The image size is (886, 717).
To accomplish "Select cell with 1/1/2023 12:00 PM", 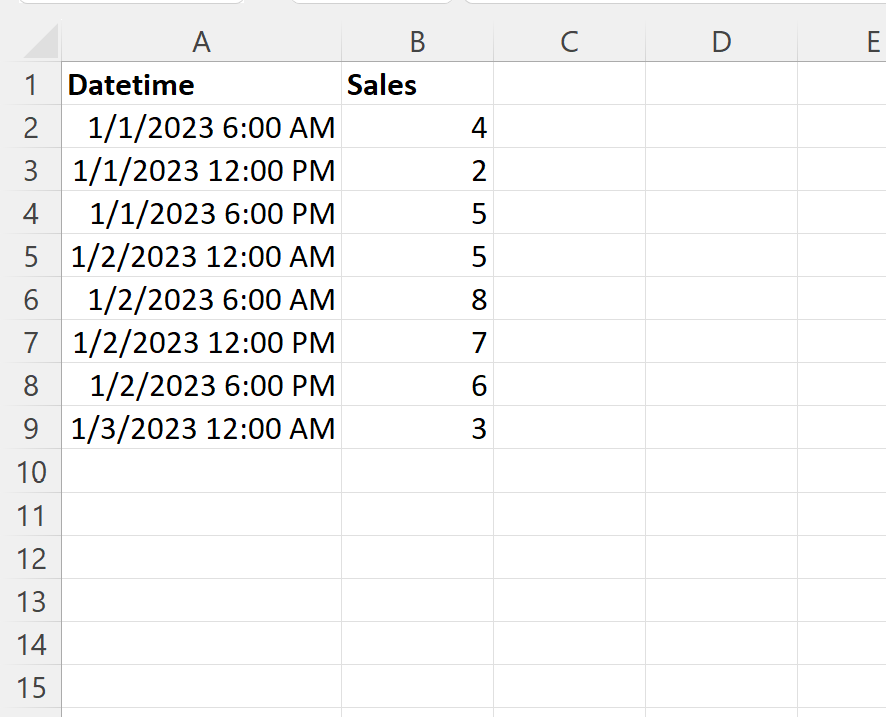I will [x=201, y=171].
